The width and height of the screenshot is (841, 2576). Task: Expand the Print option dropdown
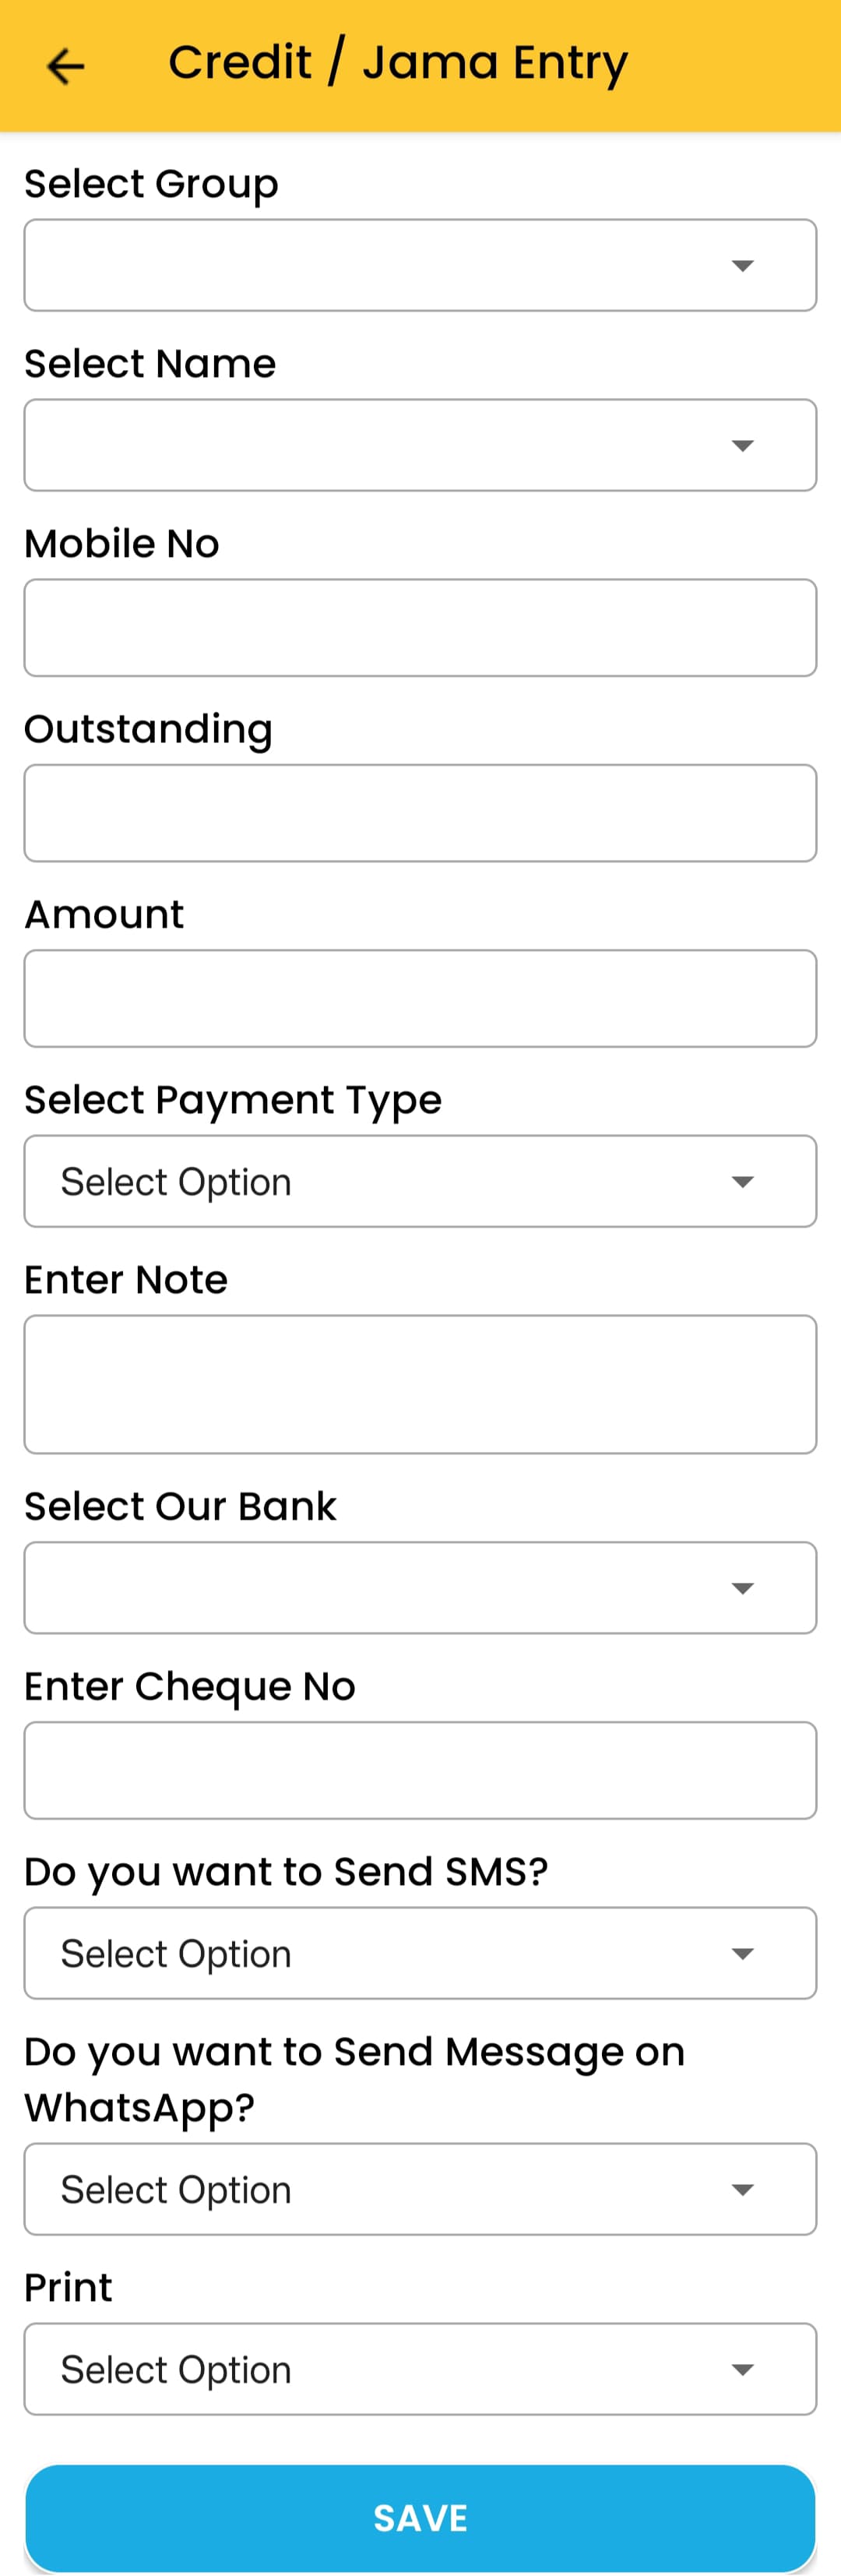tap(420, 2369)
